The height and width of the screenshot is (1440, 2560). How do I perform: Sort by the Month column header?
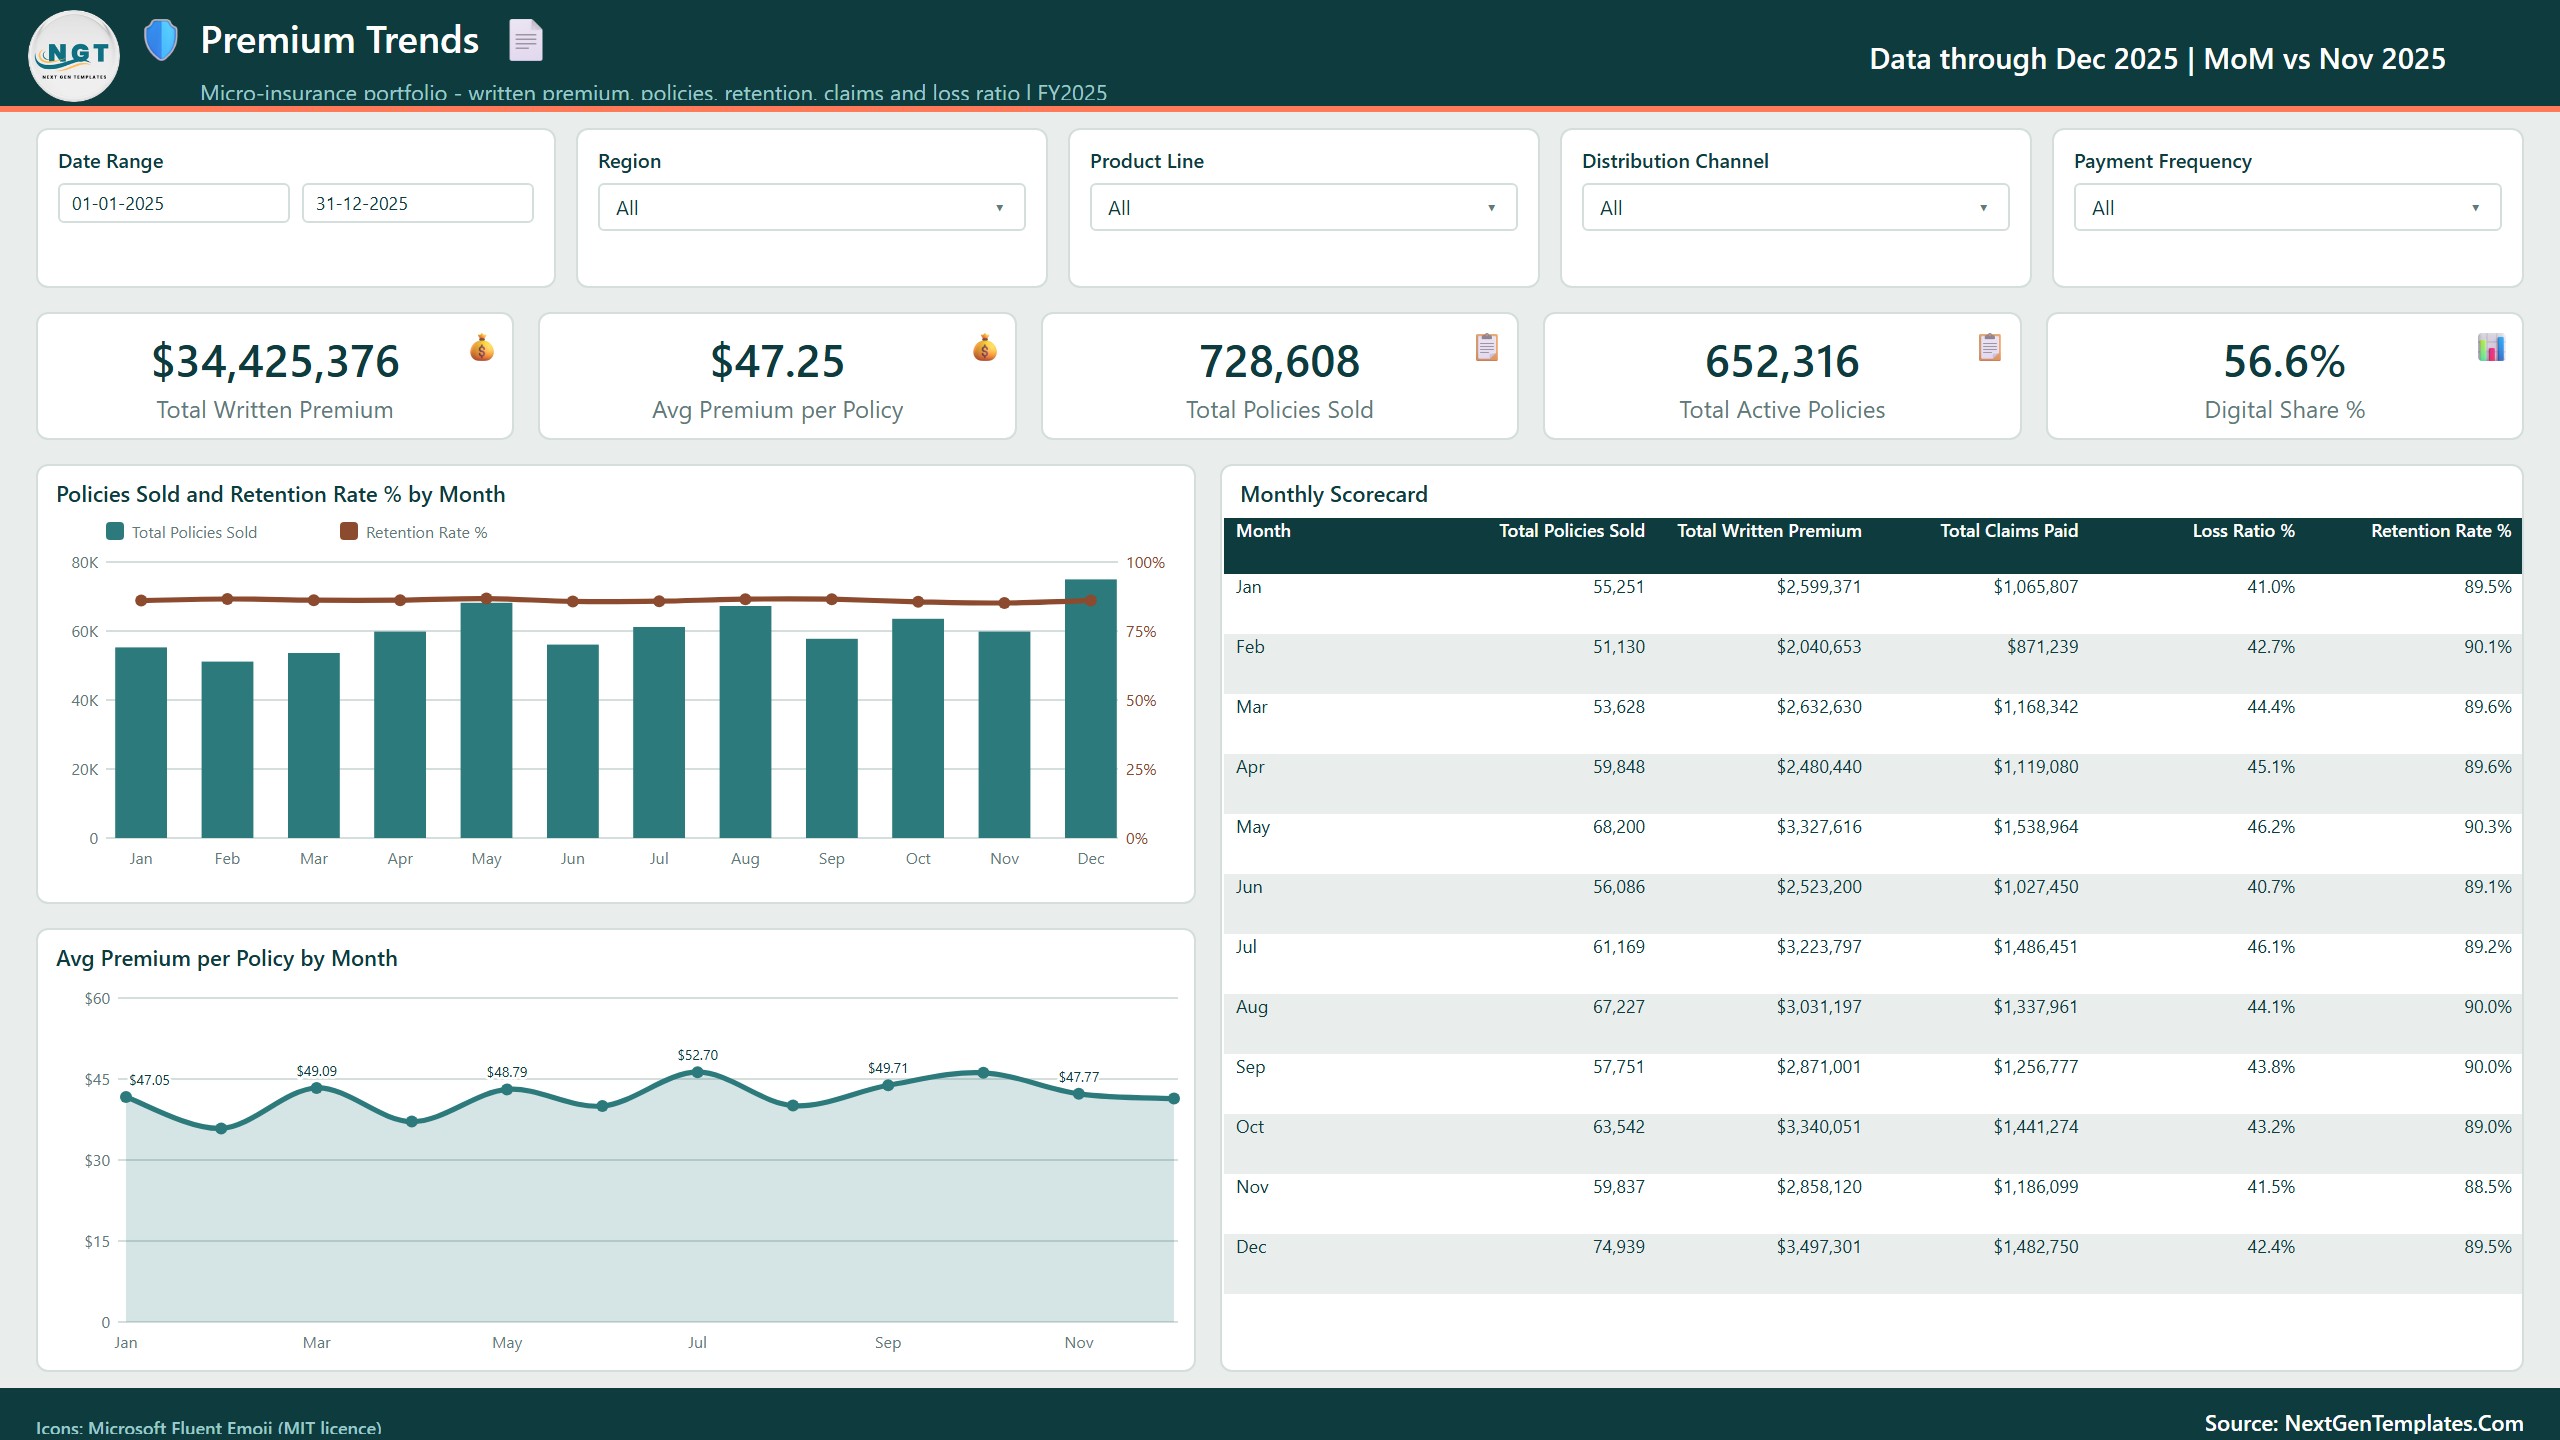click(1263, 531)
